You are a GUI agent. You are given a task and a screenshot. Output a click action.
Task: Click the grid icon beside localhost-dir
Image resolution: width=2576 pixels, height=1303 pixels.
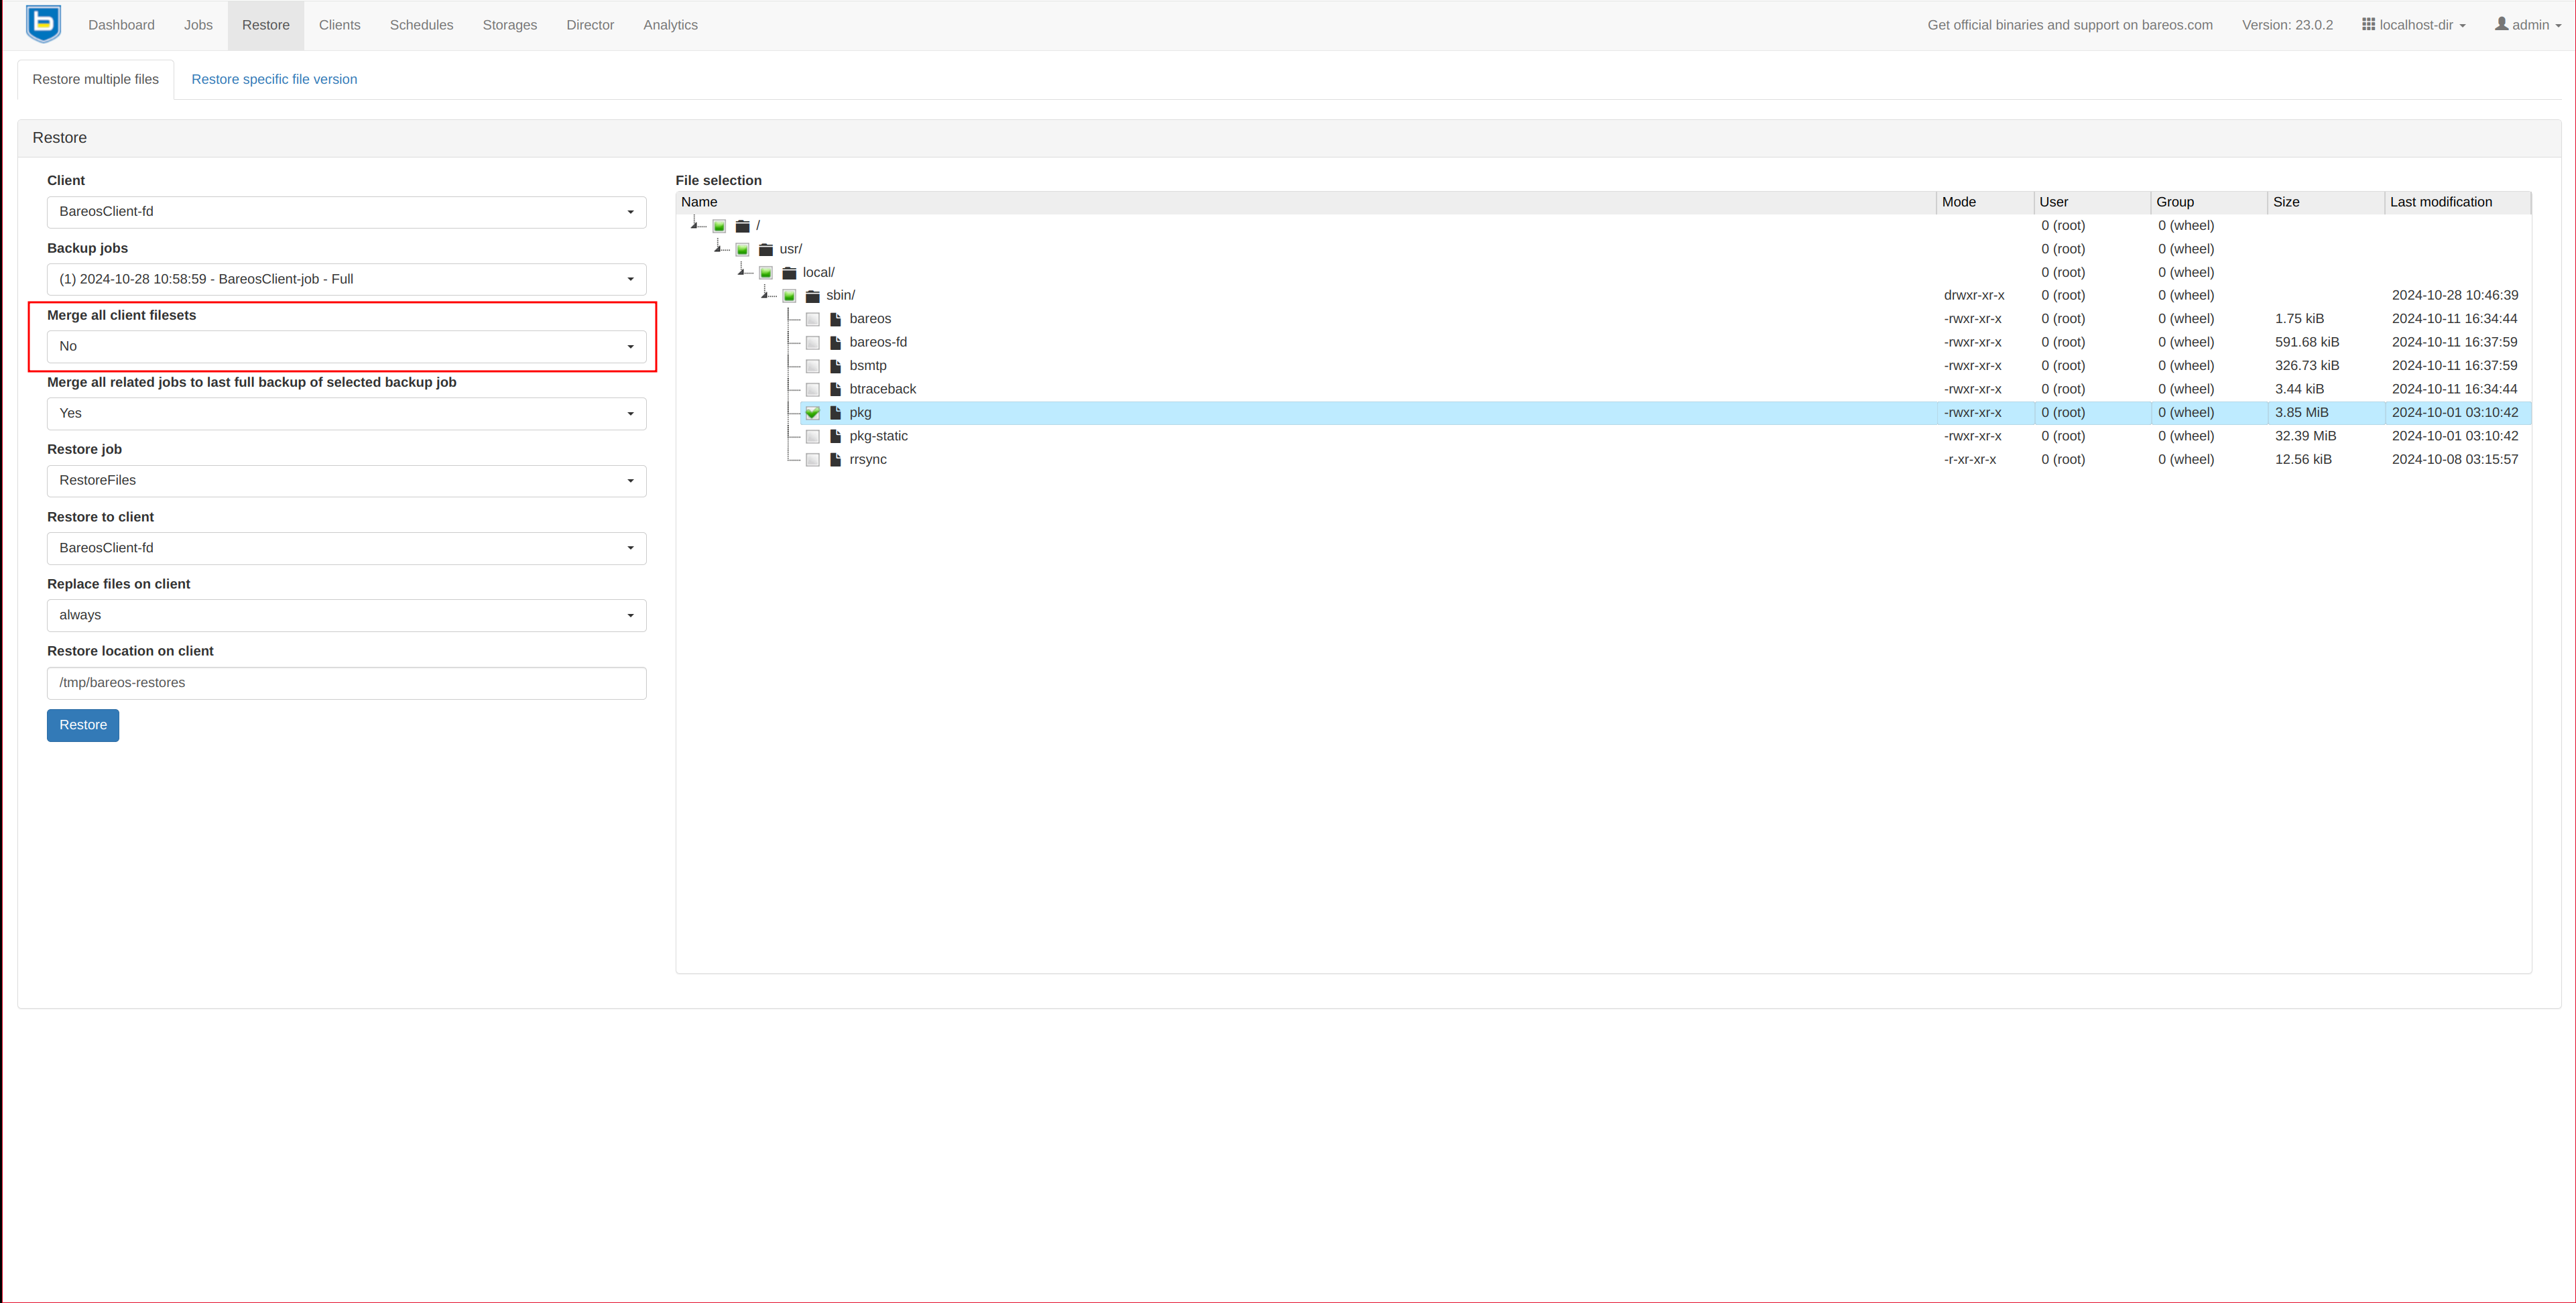(x=2368, y=24)
